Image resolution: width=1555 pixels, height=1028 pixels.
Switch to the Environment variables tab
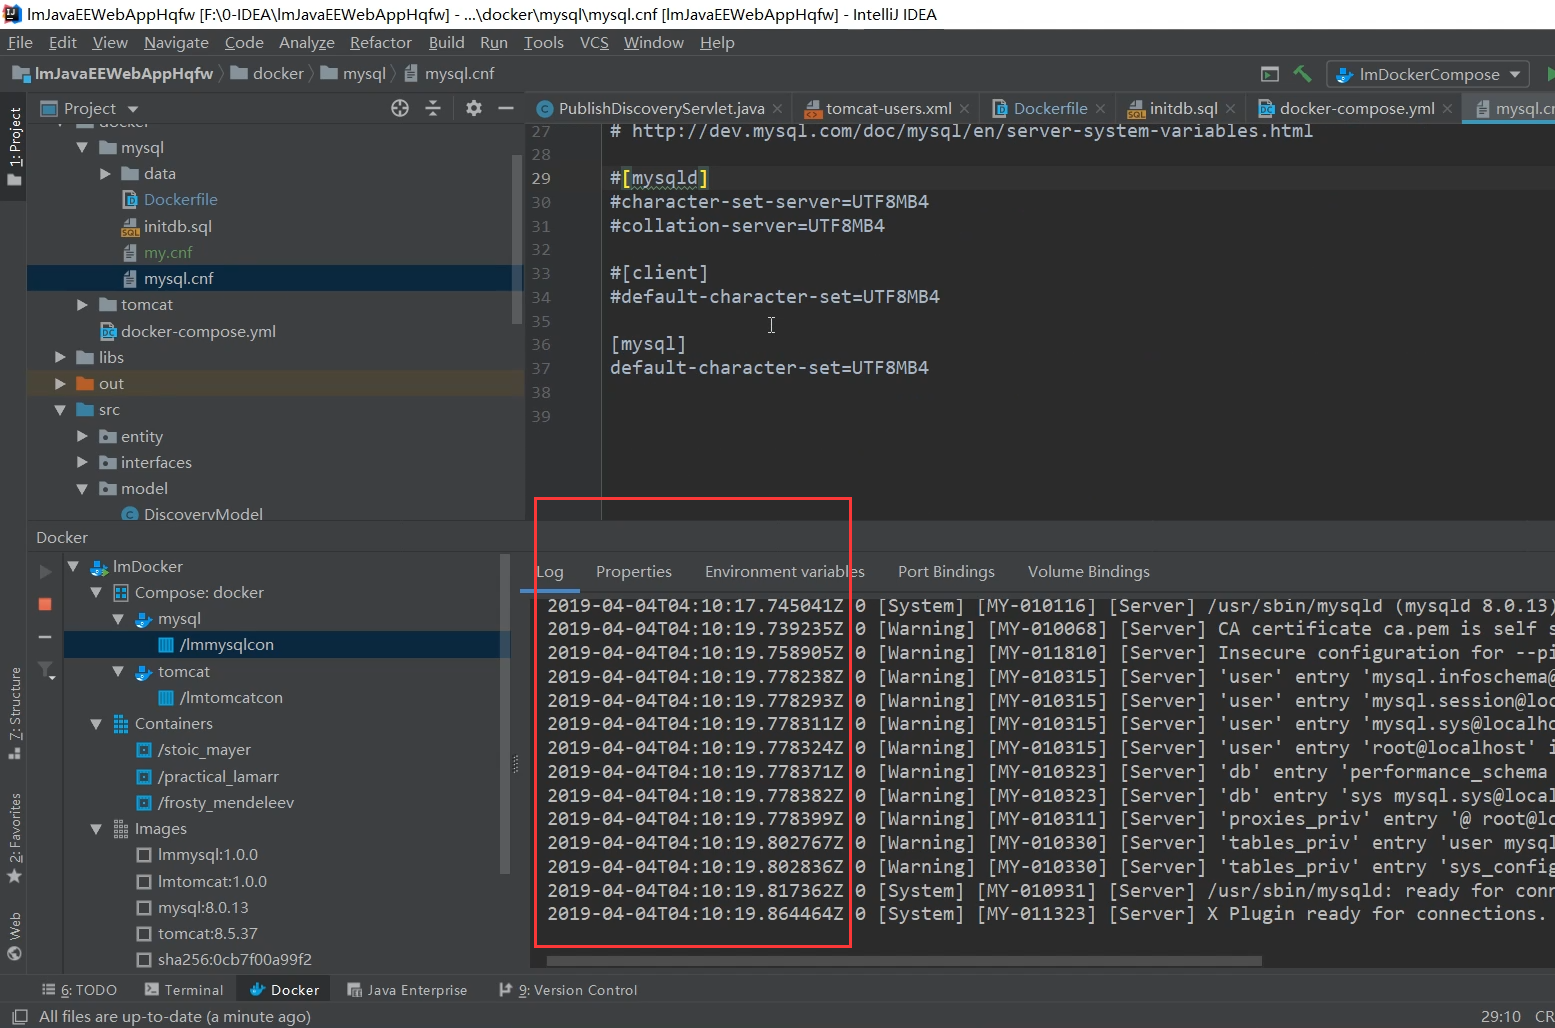tap(784, 571)
